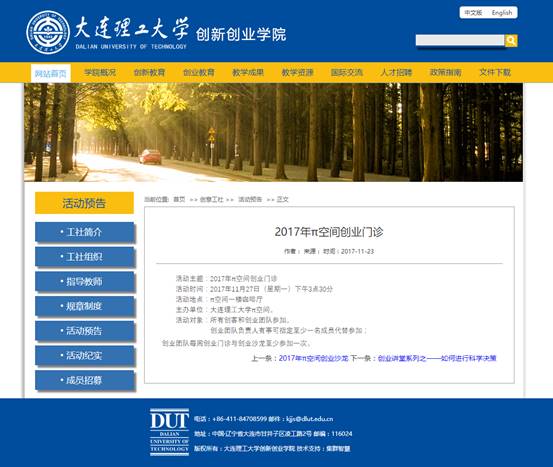The width and height of the screenshot is (553, 467).
Task: Open next article 创业讲堂系列 link
Action: tap(437, 358)
